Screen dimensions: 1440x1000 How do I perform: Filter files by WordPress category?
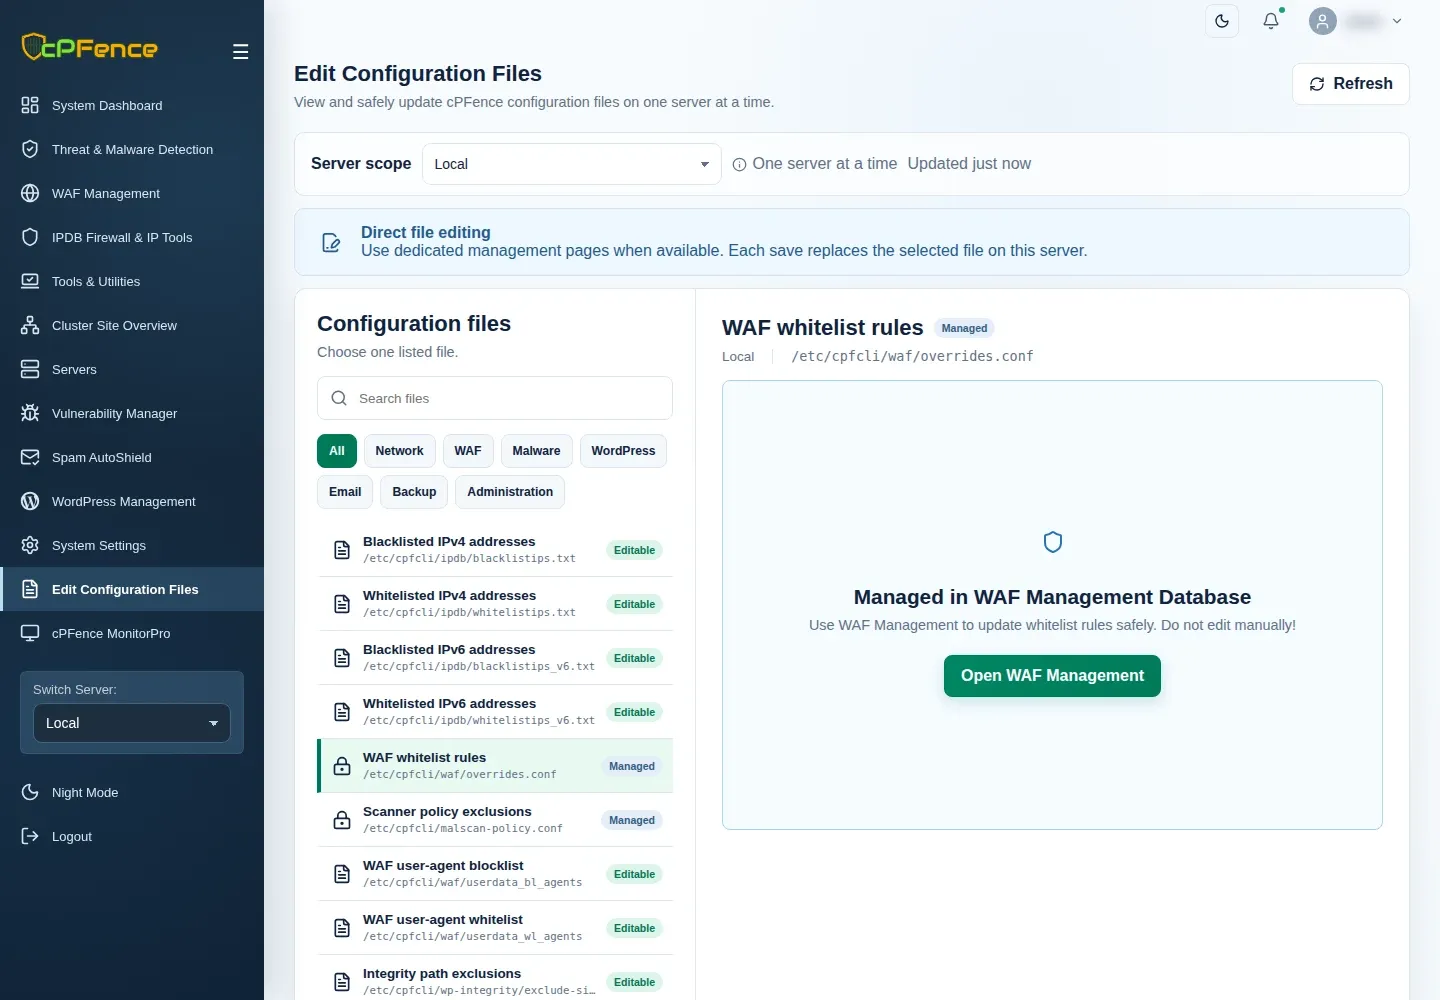click(623, 451)
